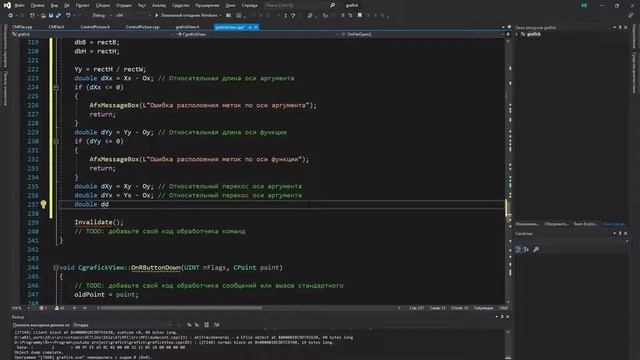Open the Справка menu
640x360 pixels.
(249, 6)
